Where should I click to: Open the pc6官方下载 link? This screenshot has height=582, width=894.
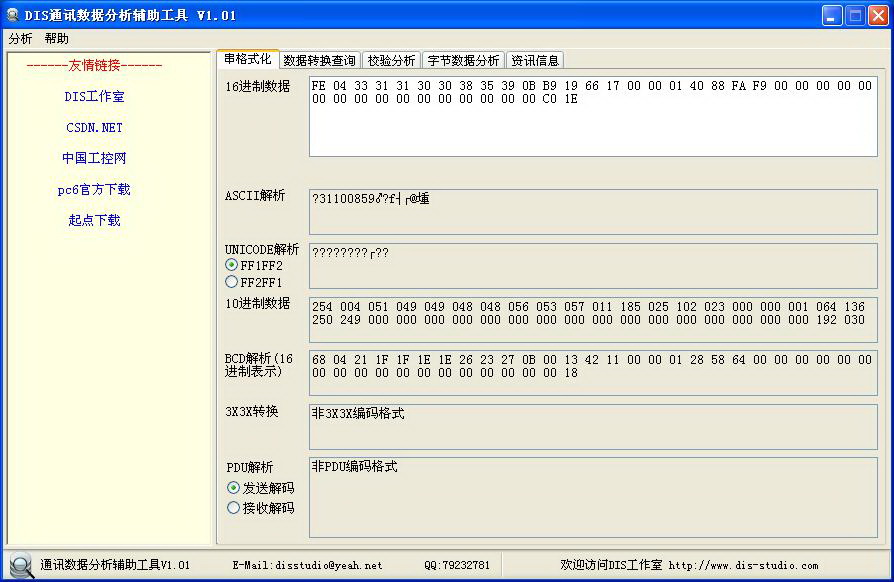tap(94, 189)
